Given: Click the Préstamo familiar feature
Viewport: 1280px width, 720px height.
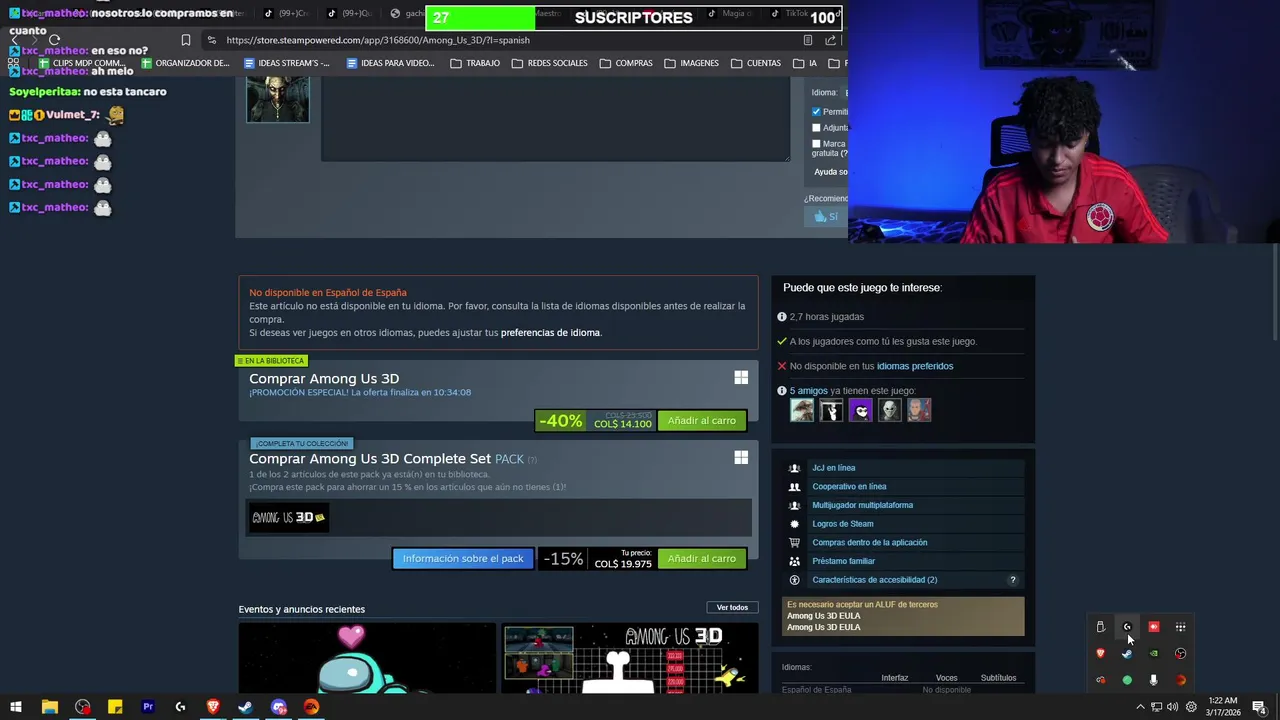Looking at the screenshot, I should click(x=843, y=562).
